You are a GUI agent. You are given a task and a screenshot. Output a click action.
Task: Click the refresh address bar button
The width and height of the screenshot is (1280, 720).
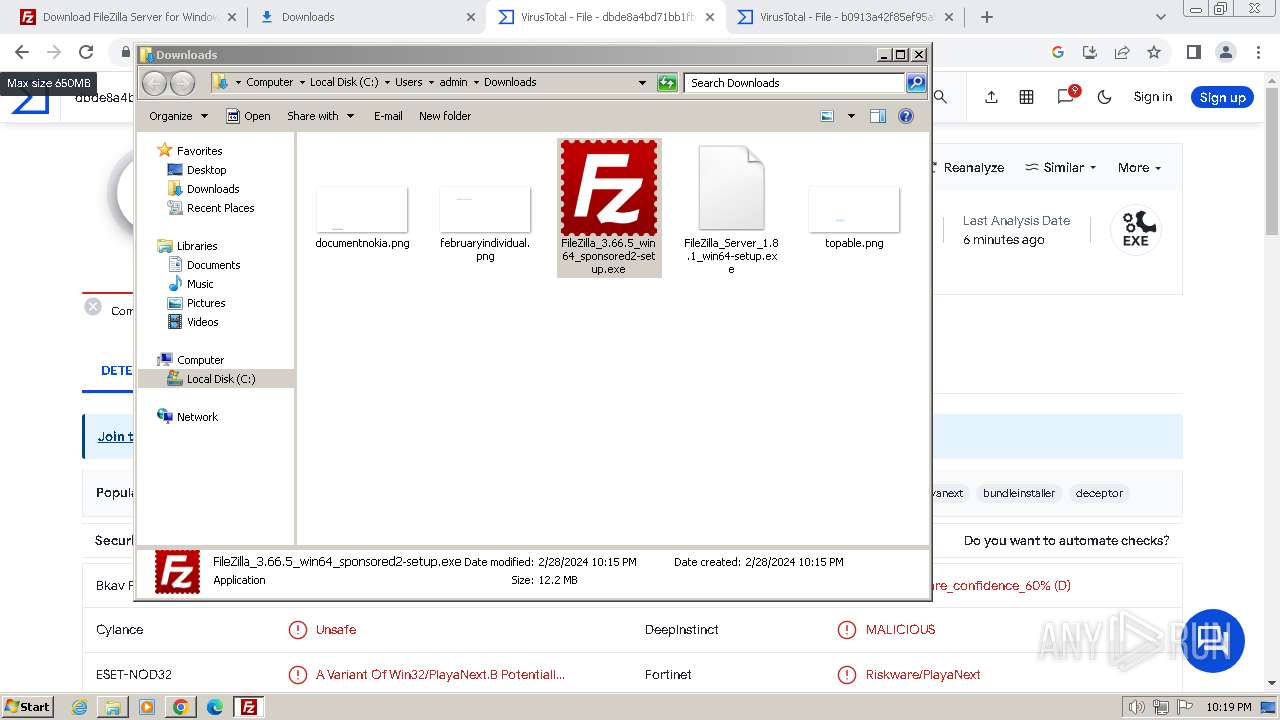[x=667, y=83]
